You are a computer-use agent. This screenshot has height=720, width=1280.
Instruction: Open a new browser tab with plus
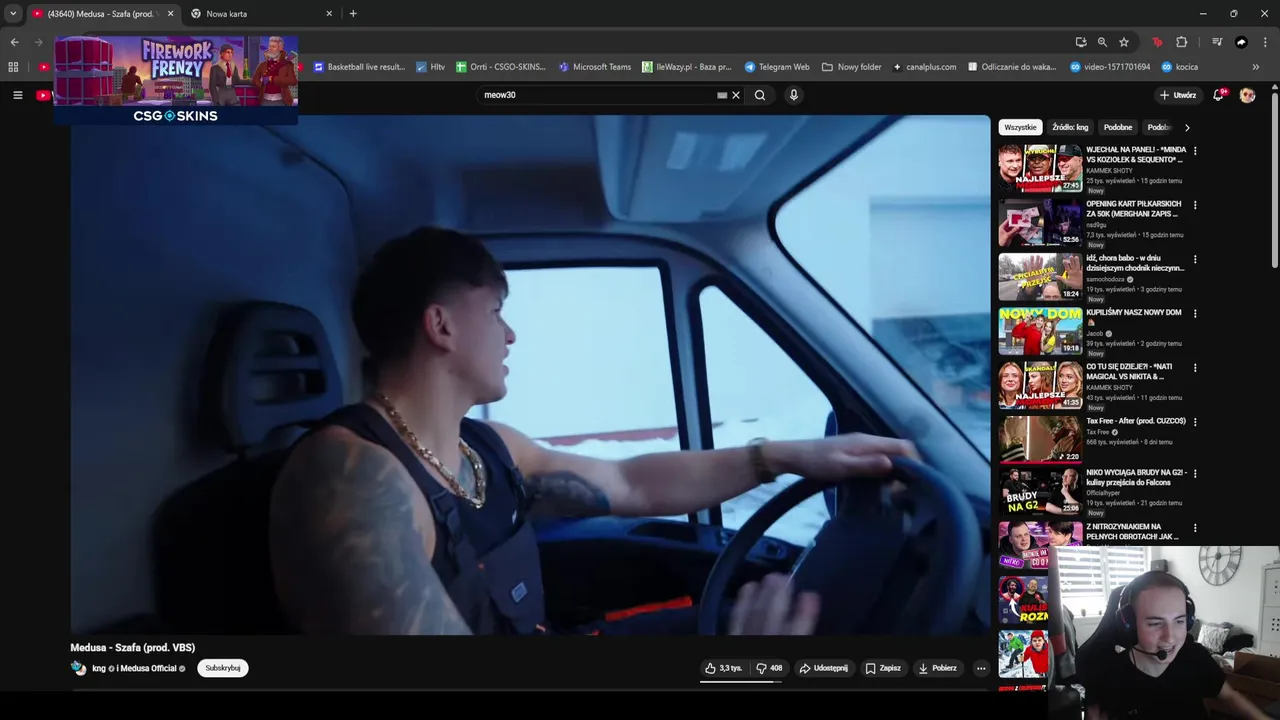tap(353, 14)
